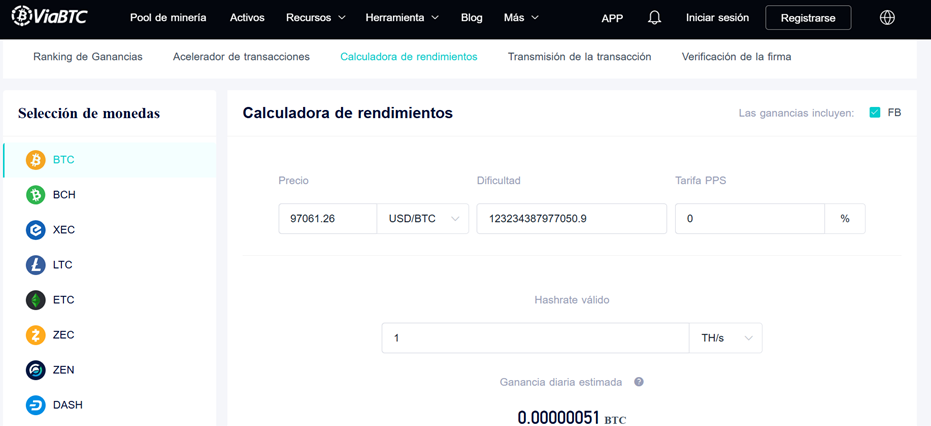Click the help icon beside Ganancia diaria estimada

coord(639,382)
